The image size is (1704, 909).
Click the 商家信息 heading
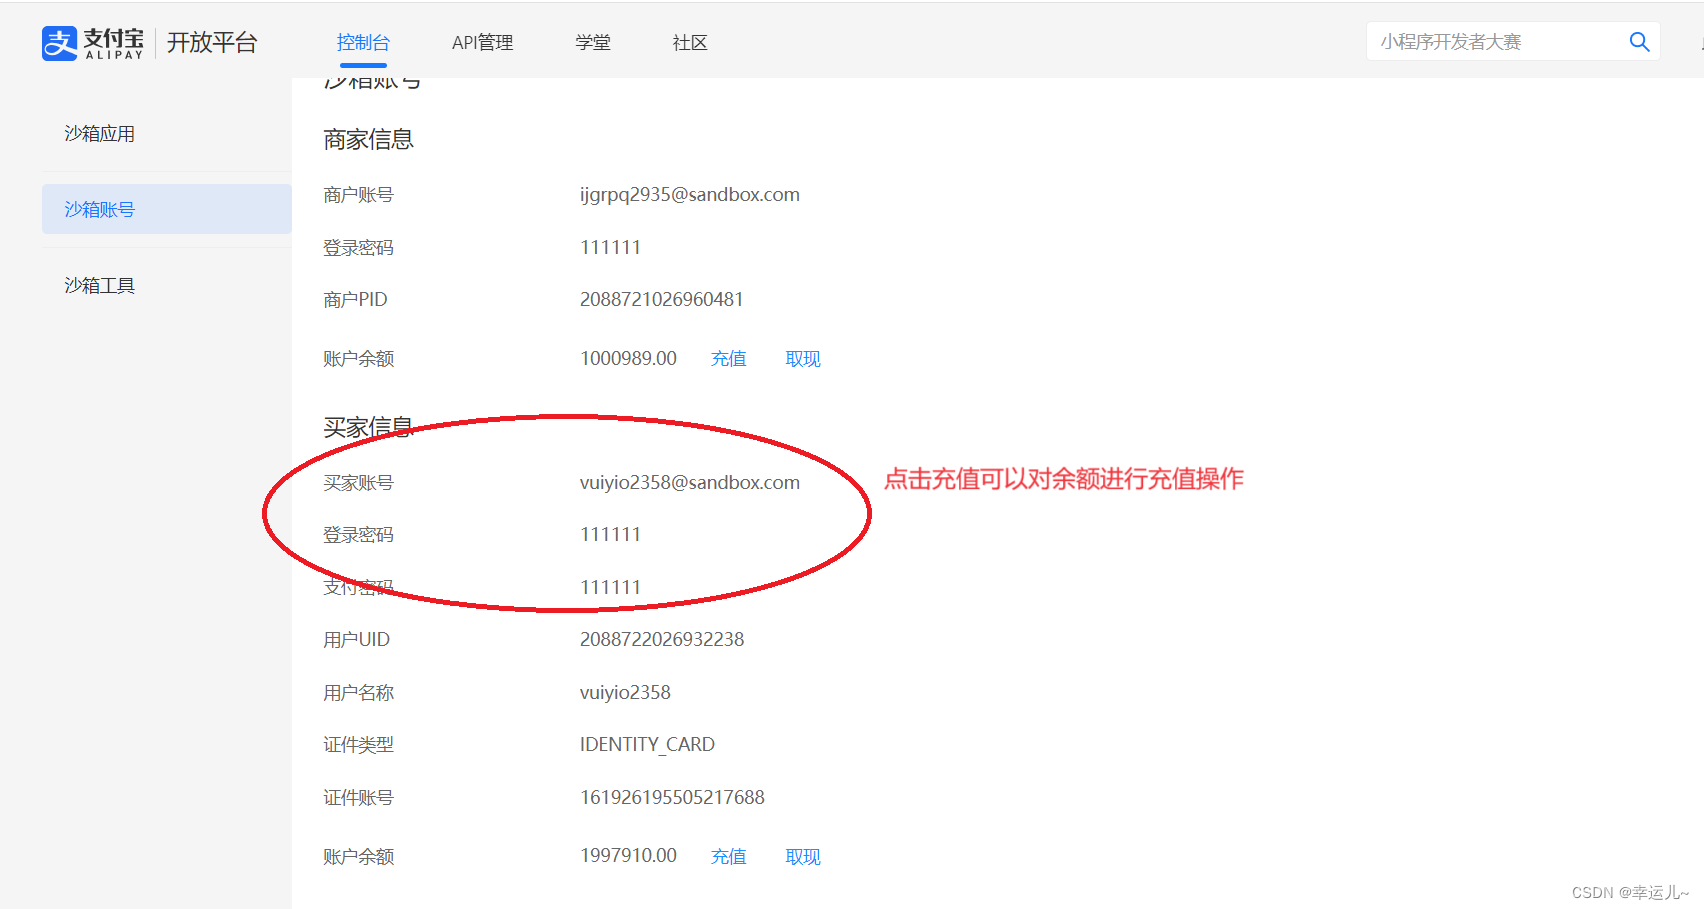click(368, 140)
